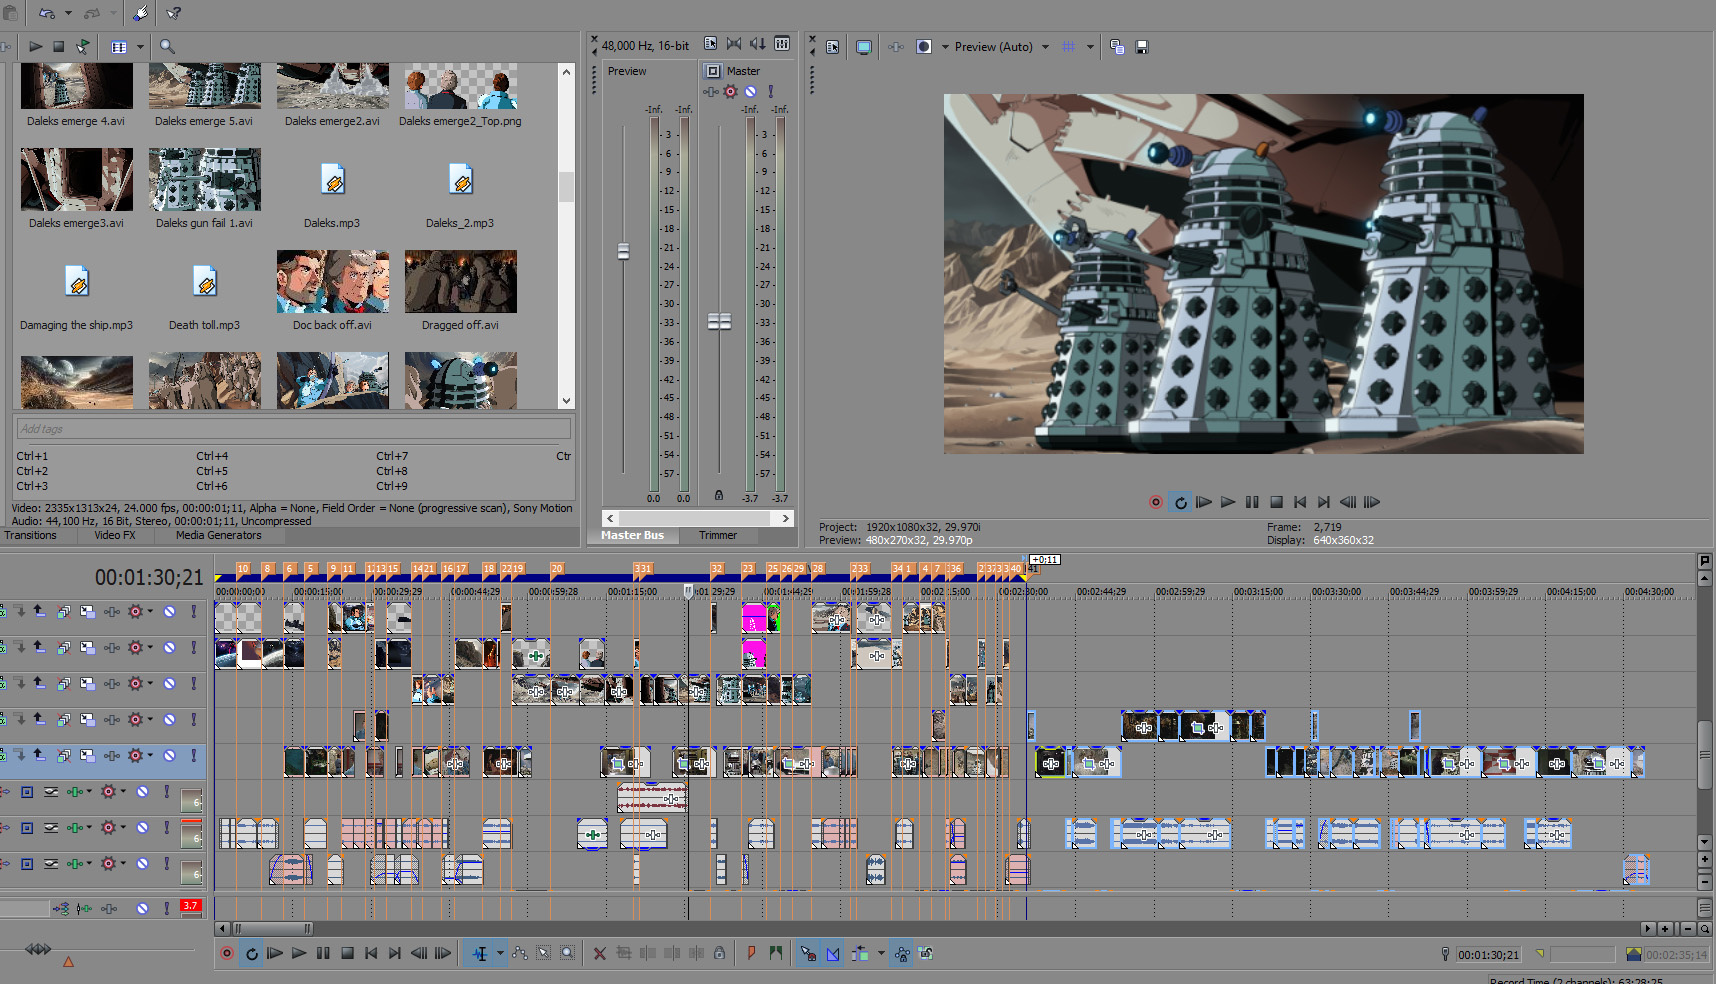Image resolution: width=1716 pixels, height=984 pixels.
Task: Open the media search magnifier
Action: [x=167, y=46]
